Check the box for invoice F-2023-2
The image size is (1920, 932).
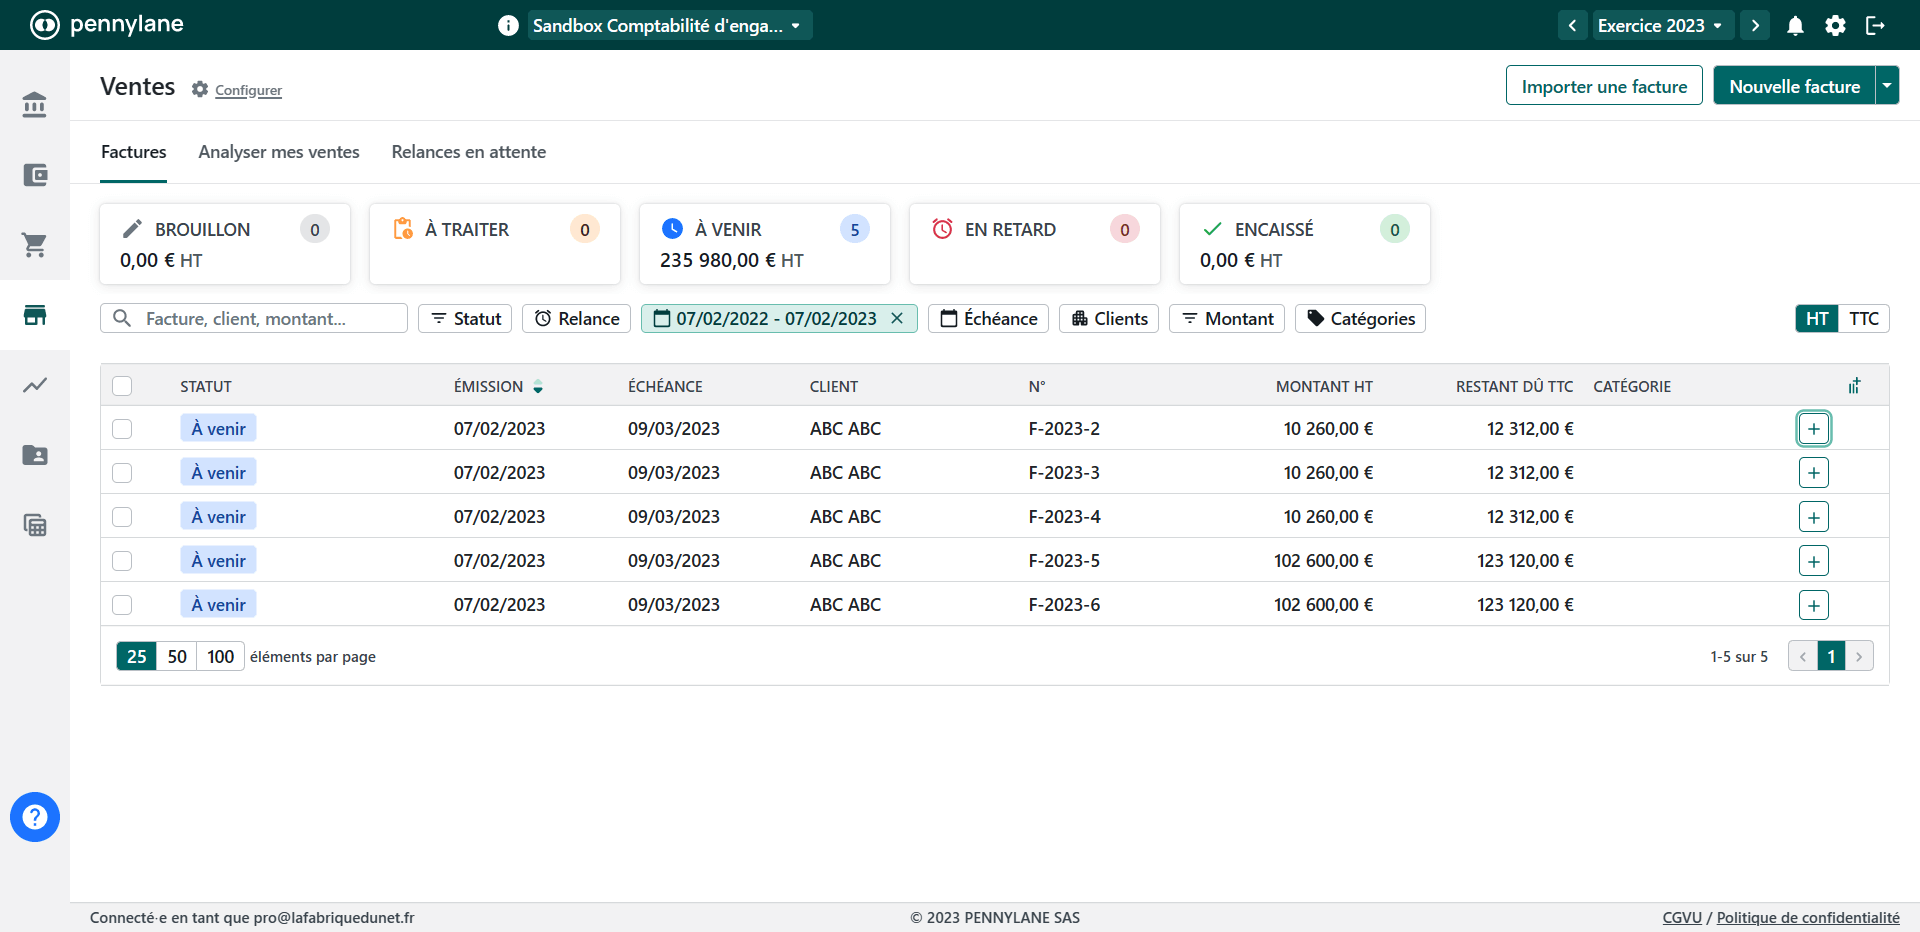[x=122, y=429]
